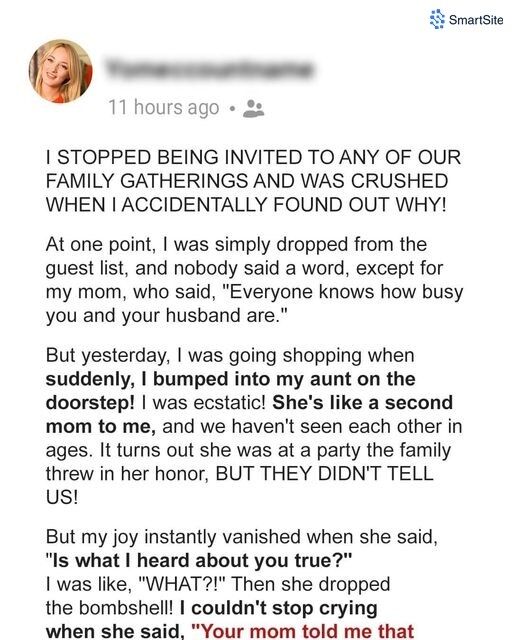This screenshot has height=640, width=512.
Task: Click the blurred account name
Action: 208,68
